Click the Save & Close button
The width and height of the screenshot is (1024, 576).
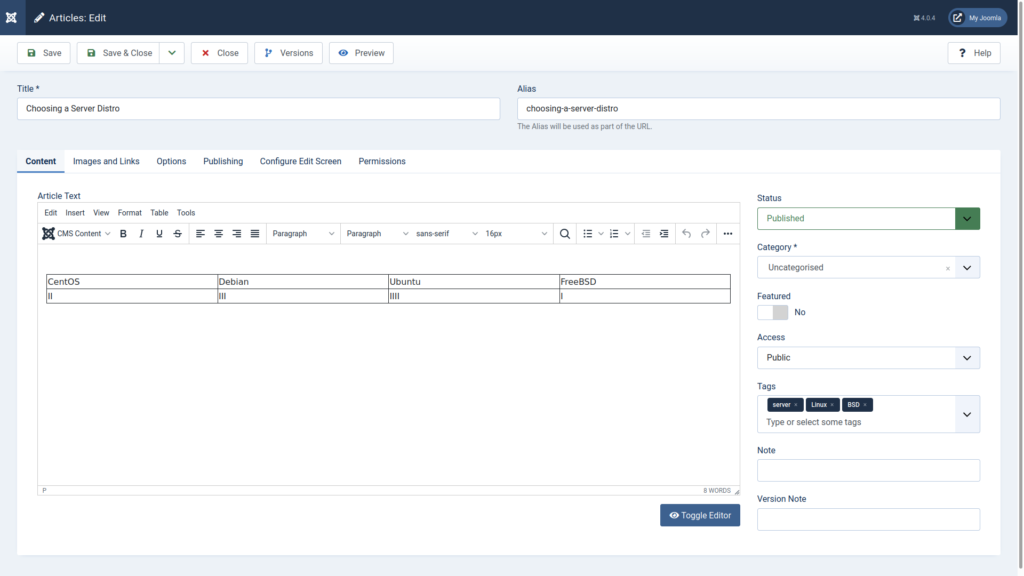point(118,53)
